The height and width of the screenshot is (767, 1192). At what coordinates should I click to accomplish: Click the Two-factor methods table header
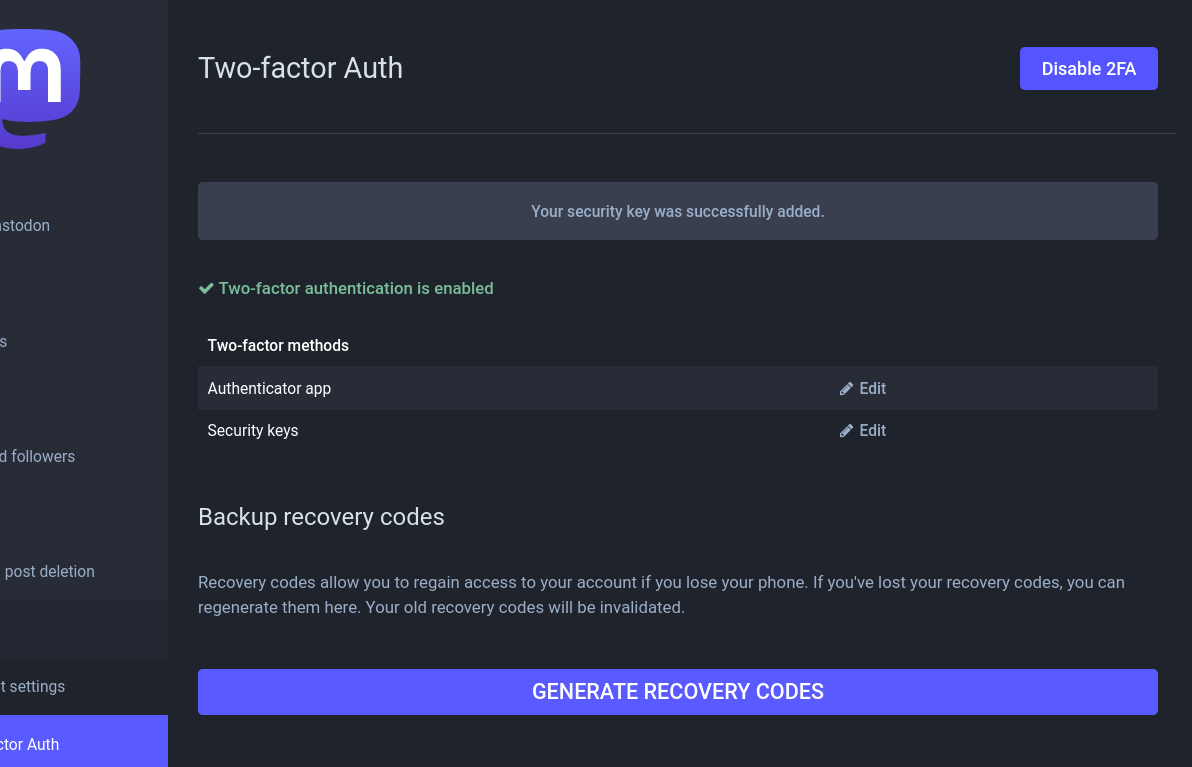(x=278, y=345)
